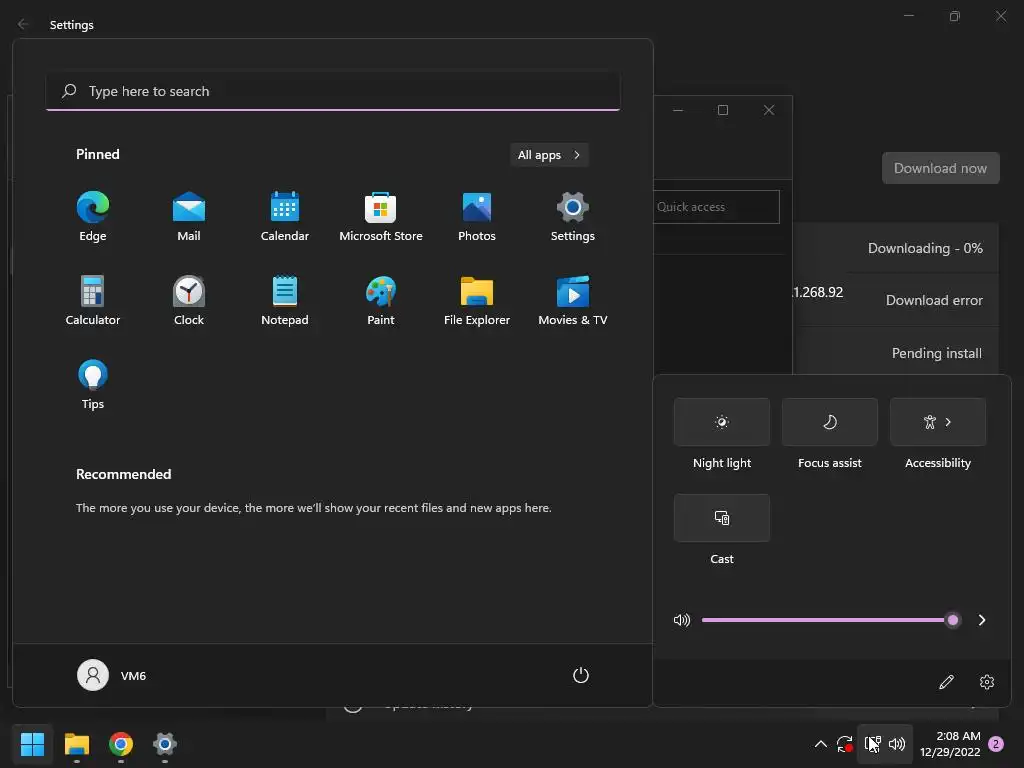Click the Windows Start button on taskbar

[x=32, y=744]
